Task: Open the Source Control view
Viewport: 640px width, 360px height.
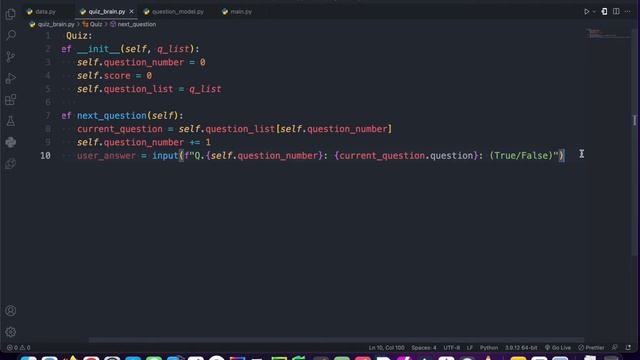Action: coord(11,57)
